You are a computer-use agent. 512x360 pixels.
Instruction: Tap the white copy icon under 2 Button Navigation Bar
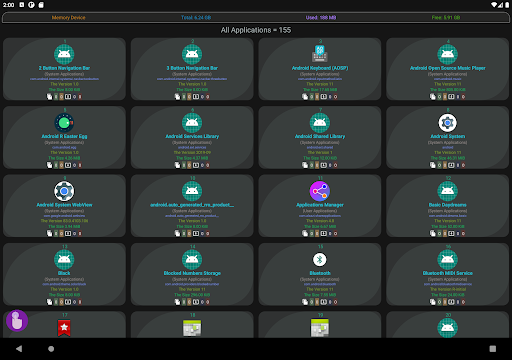tap(49, 97)
